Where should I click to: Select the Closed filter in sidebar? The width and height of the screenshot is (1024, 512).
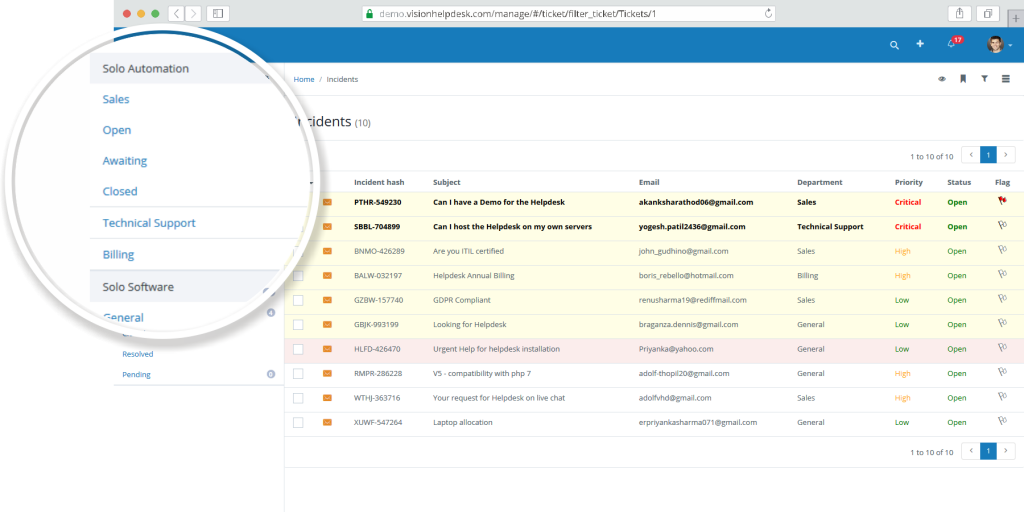click(x=120, y=192)
